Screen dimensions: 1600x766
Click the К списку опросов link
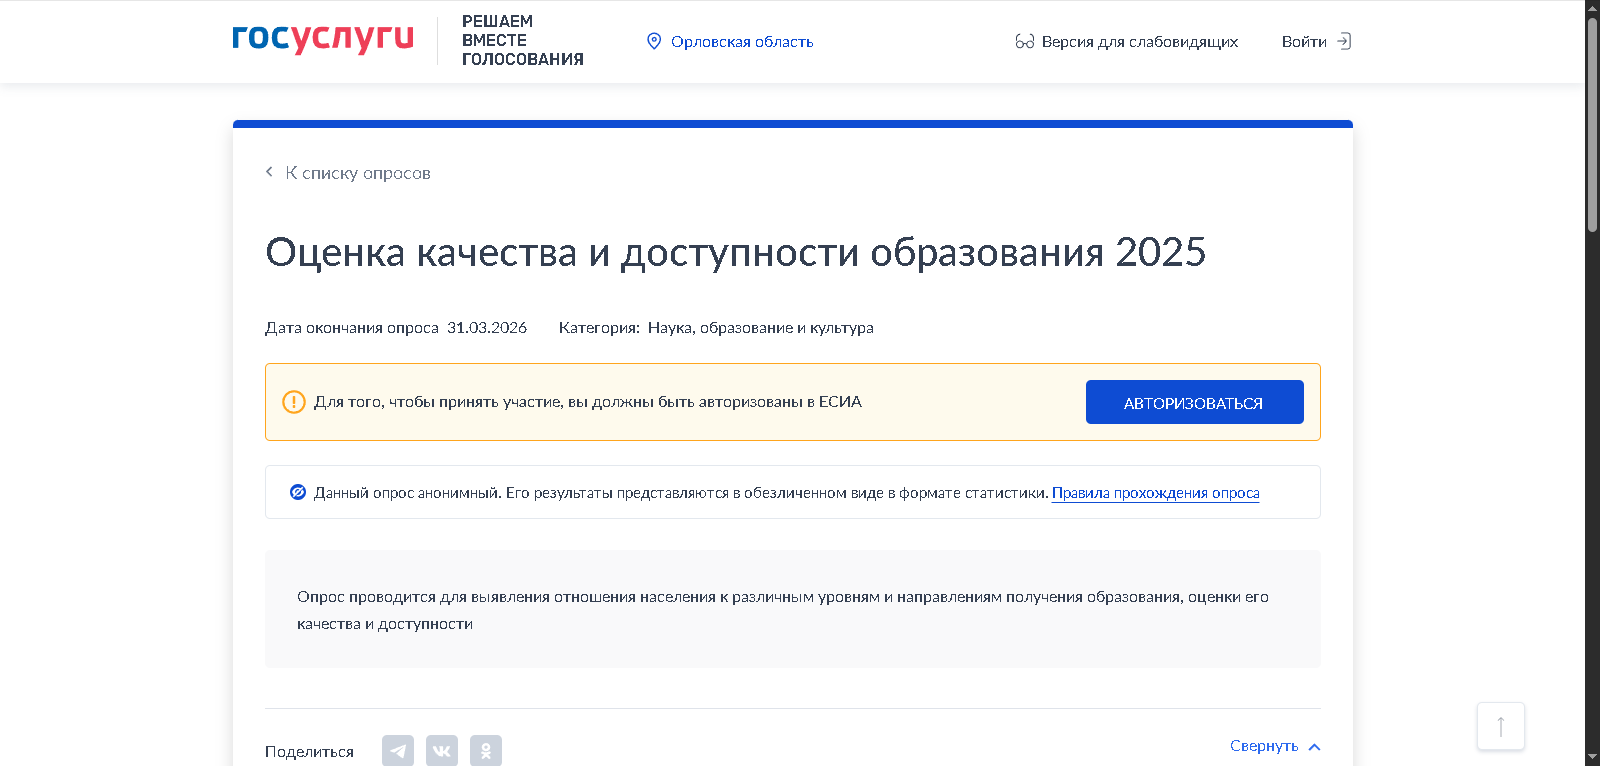click(x=358, y=173)
